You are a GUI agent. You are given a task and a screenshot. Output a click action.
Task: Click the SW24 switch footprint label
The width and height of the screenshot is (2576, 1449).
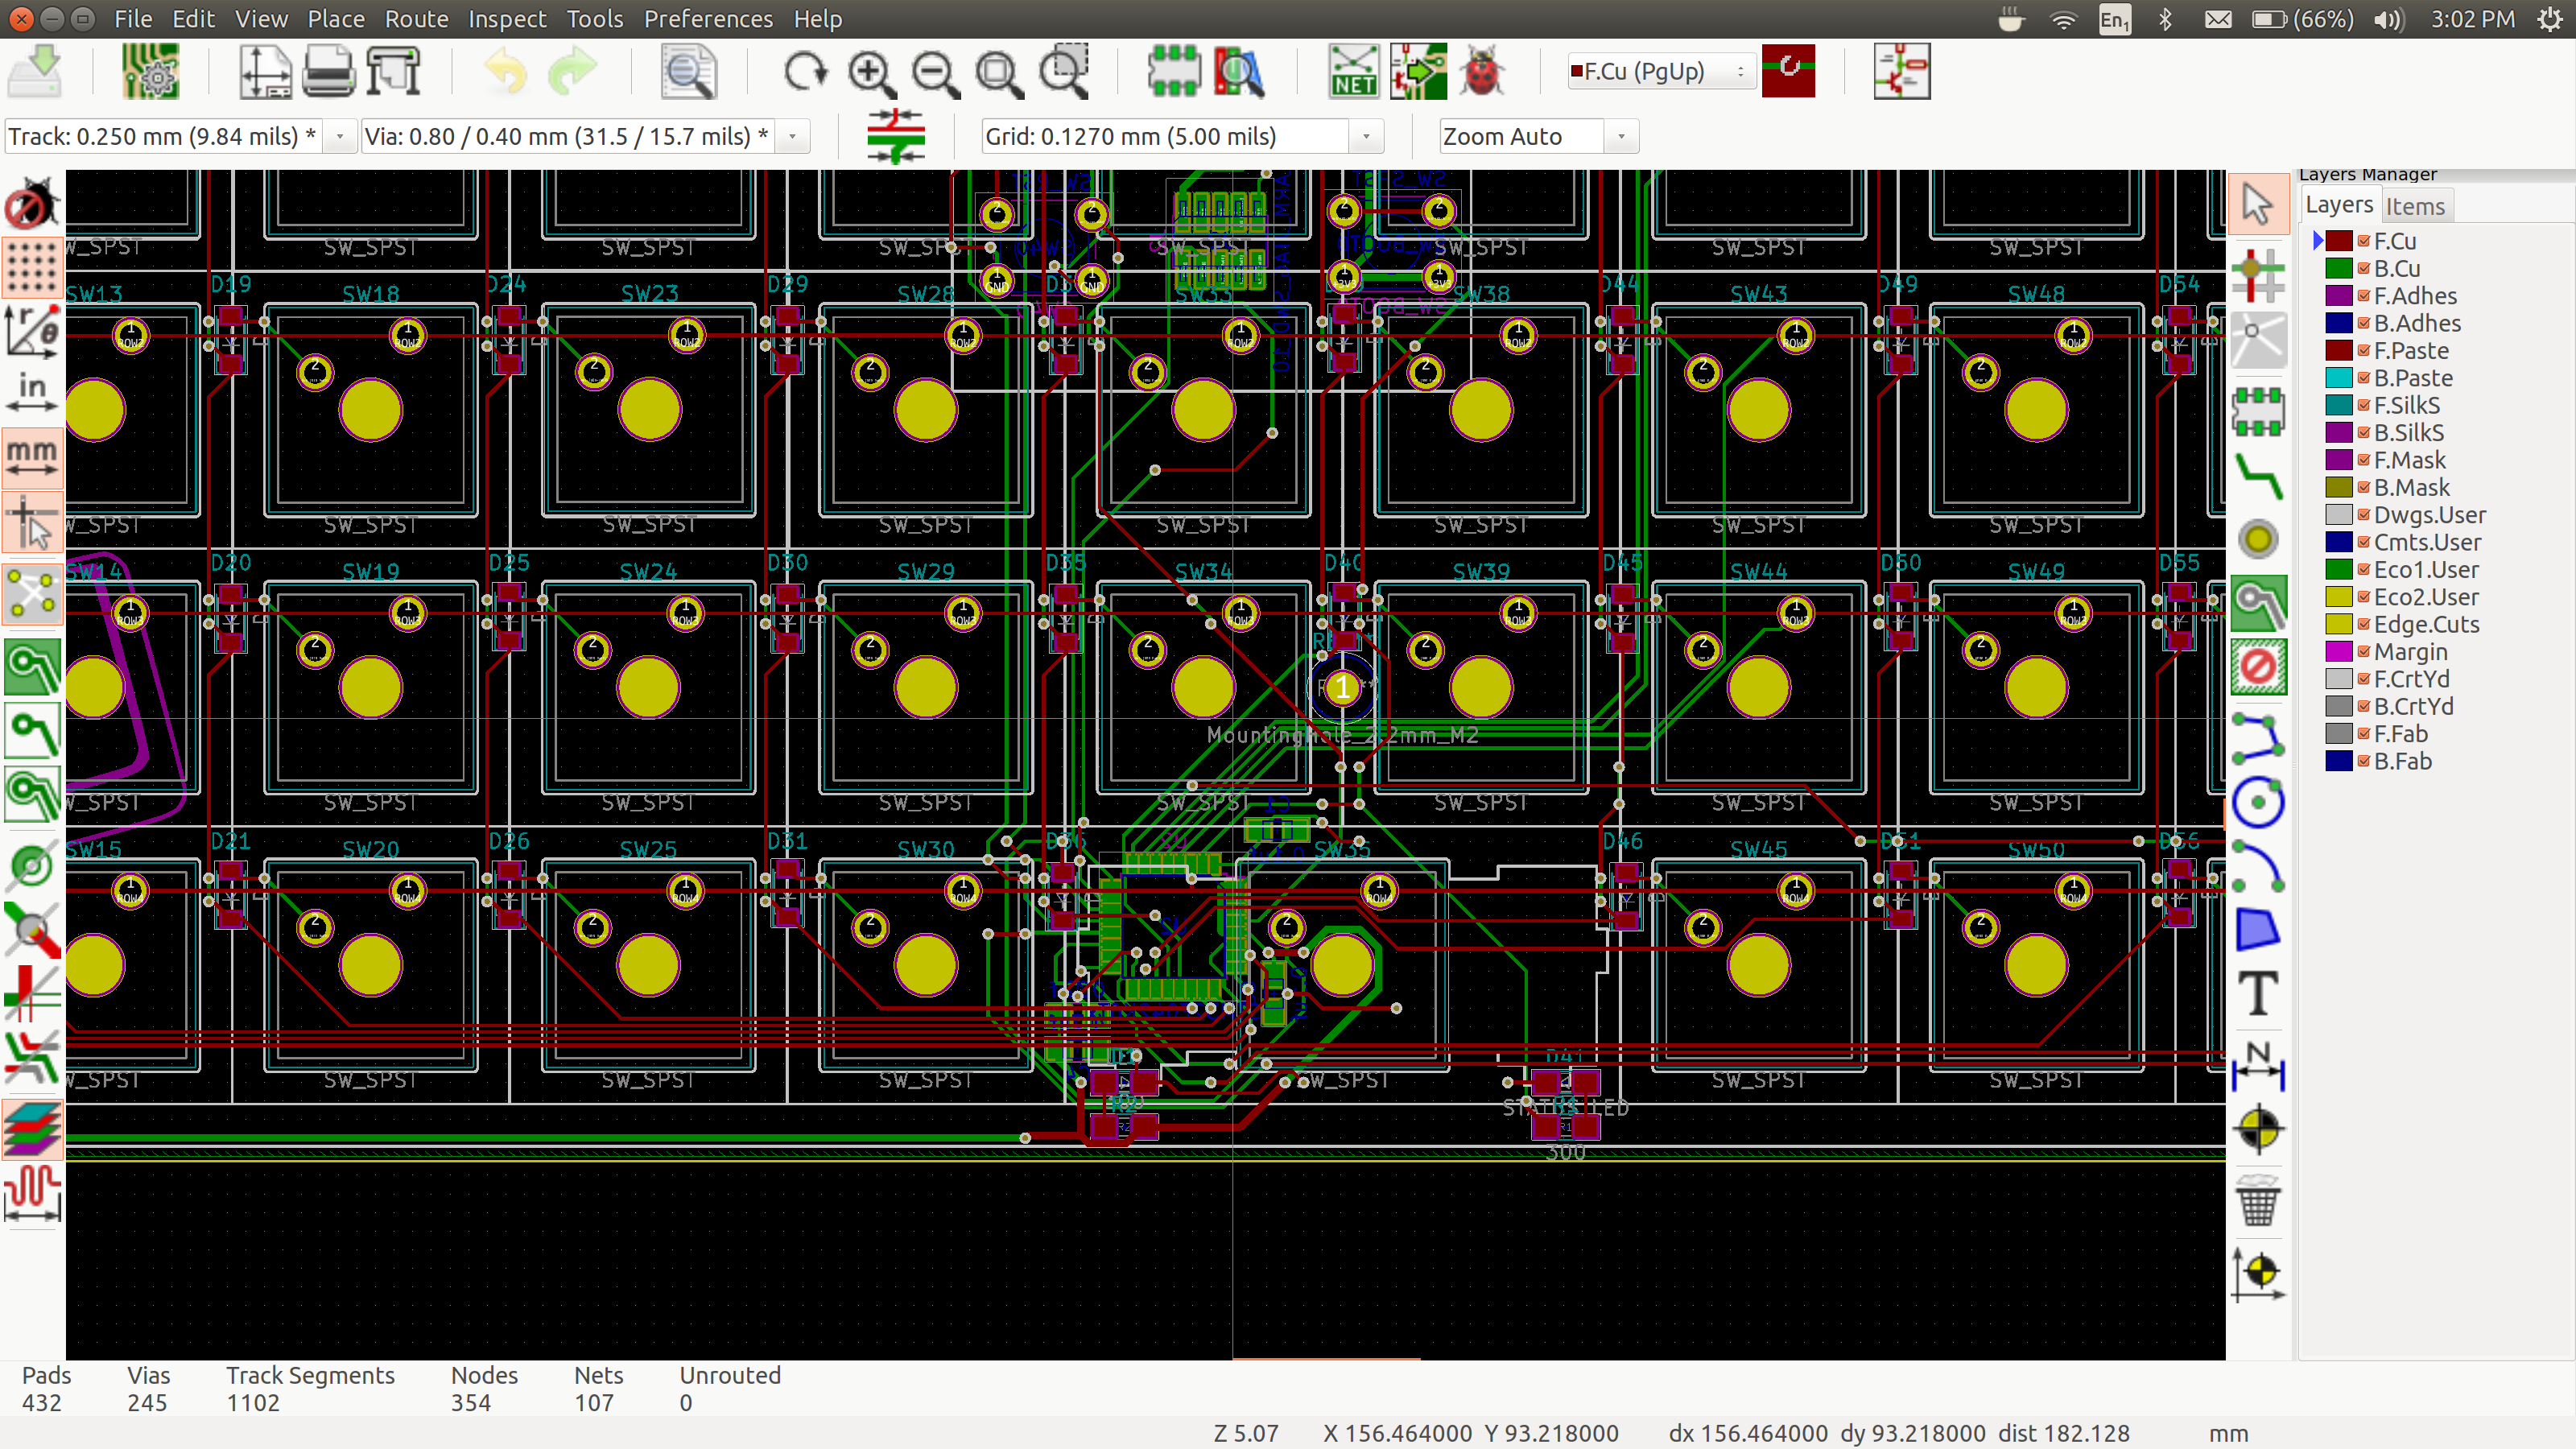click(x=648, y=571)
